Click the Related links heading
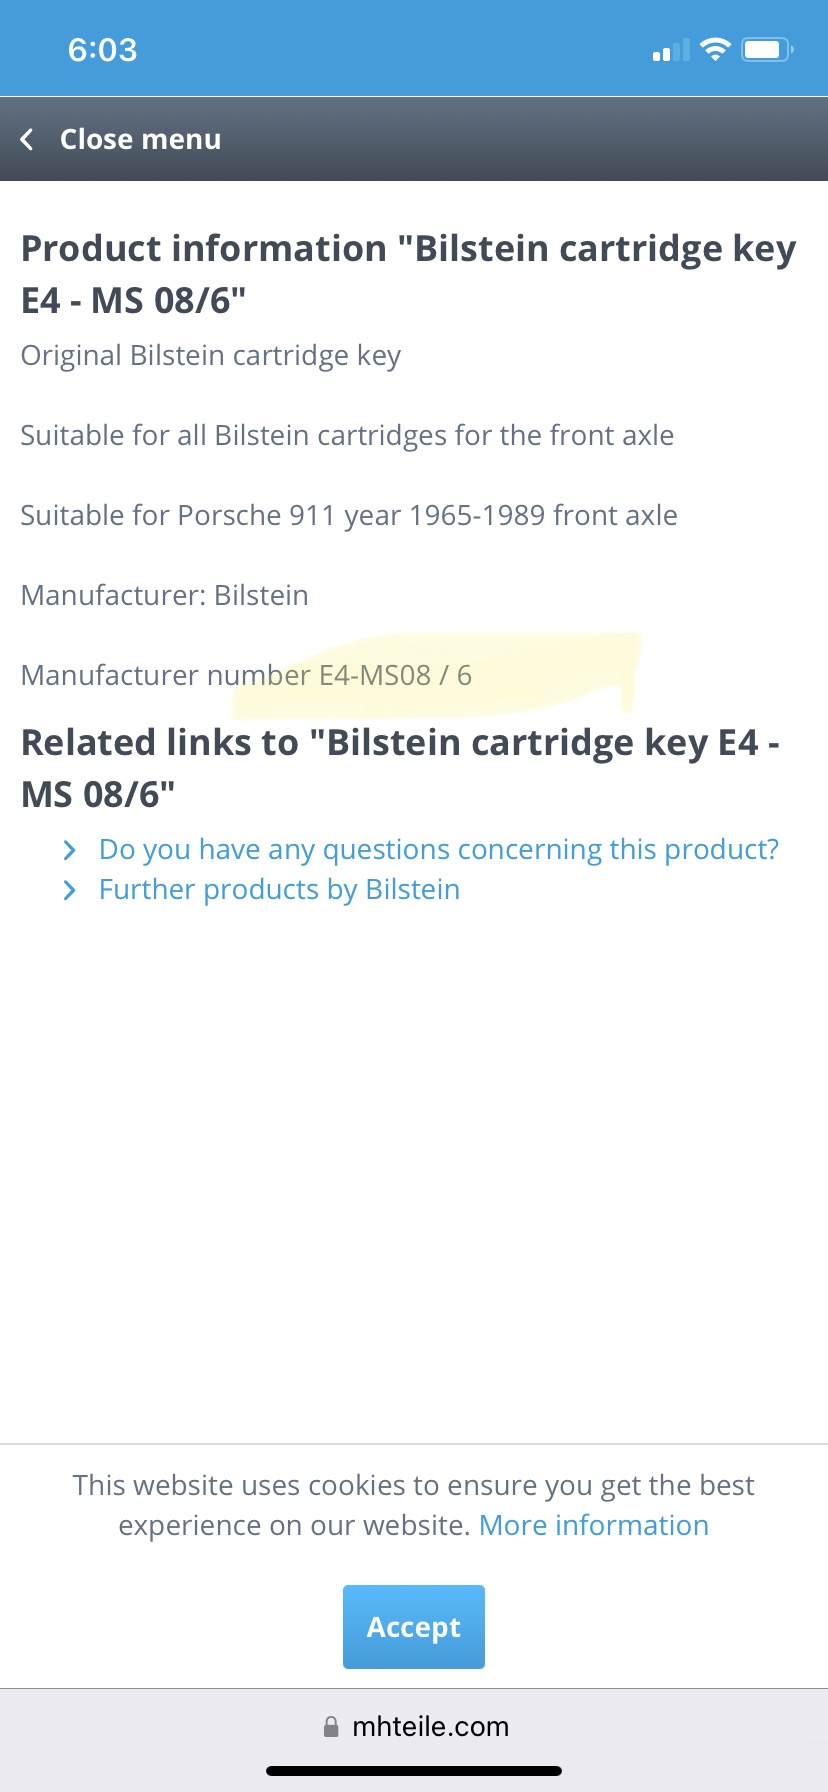Viewport: 828px width, 1792px height. (400, 768)
